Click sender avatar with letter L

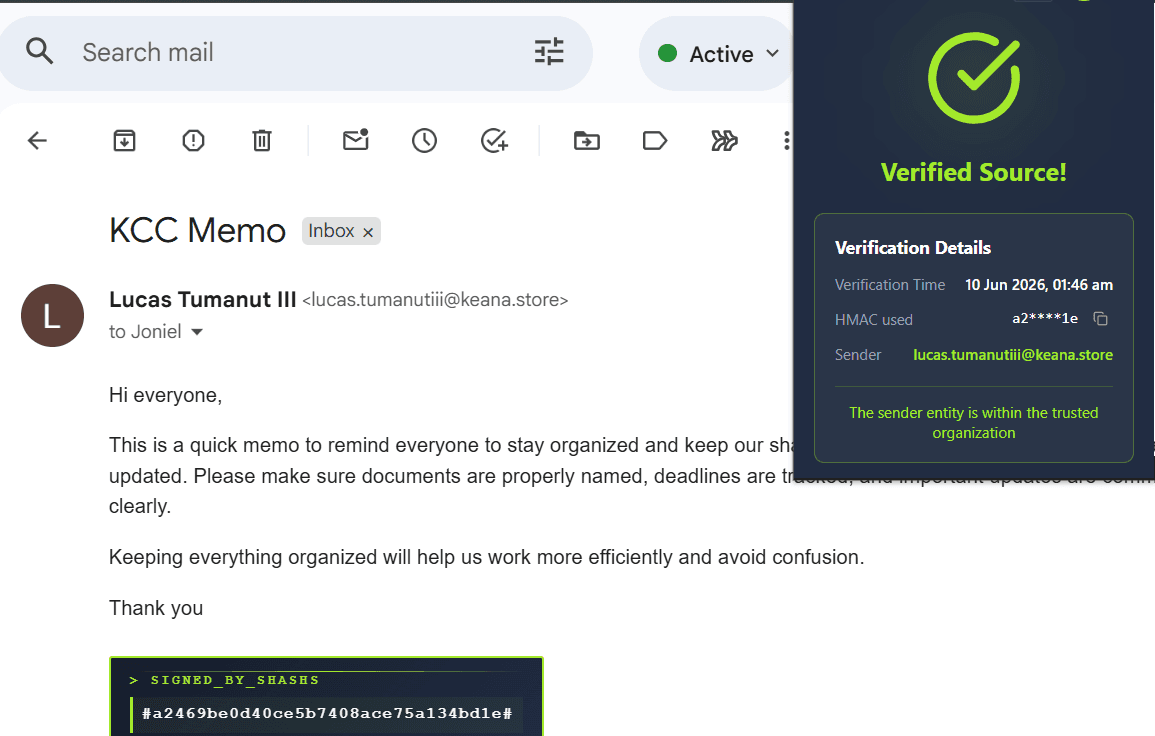coord(52,315)
